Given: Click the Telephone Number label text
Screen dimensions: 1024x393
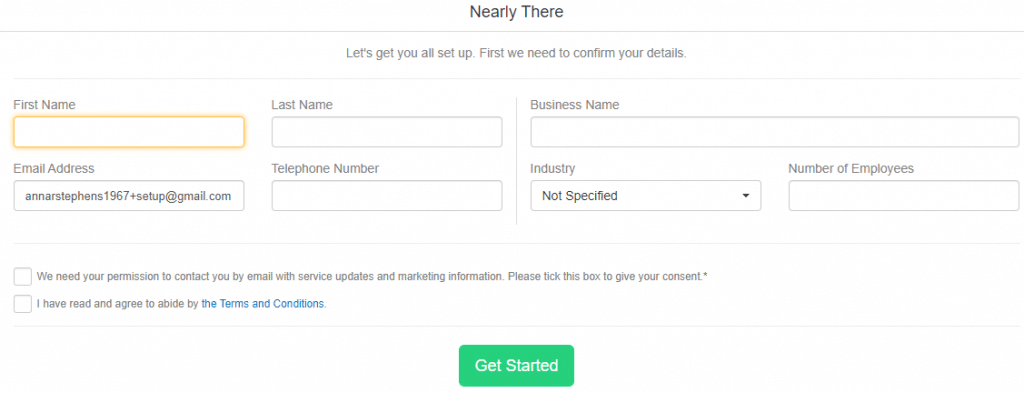Looking at the screenshot, I should [325, 168].
